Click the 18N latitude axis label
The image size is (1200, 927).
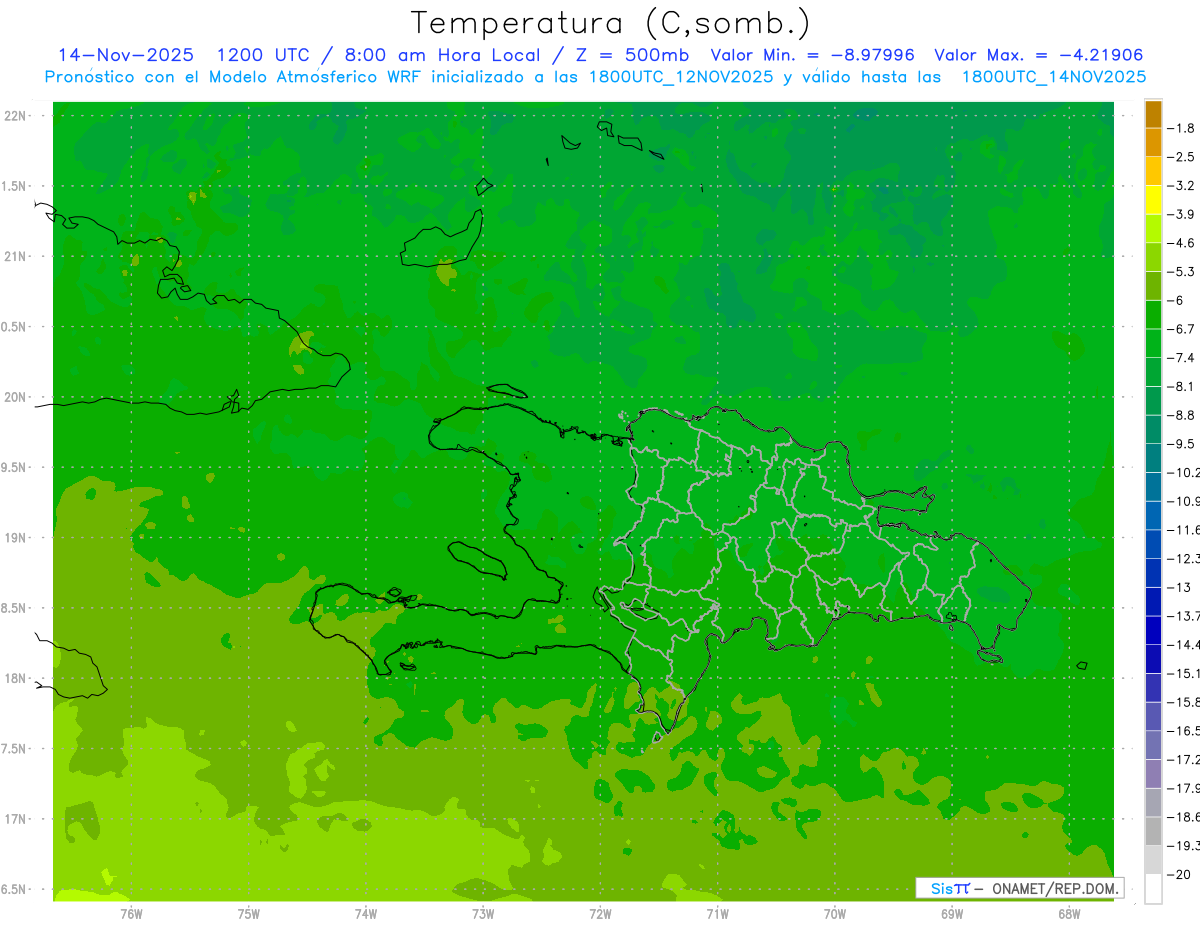(x=17, y=678)
